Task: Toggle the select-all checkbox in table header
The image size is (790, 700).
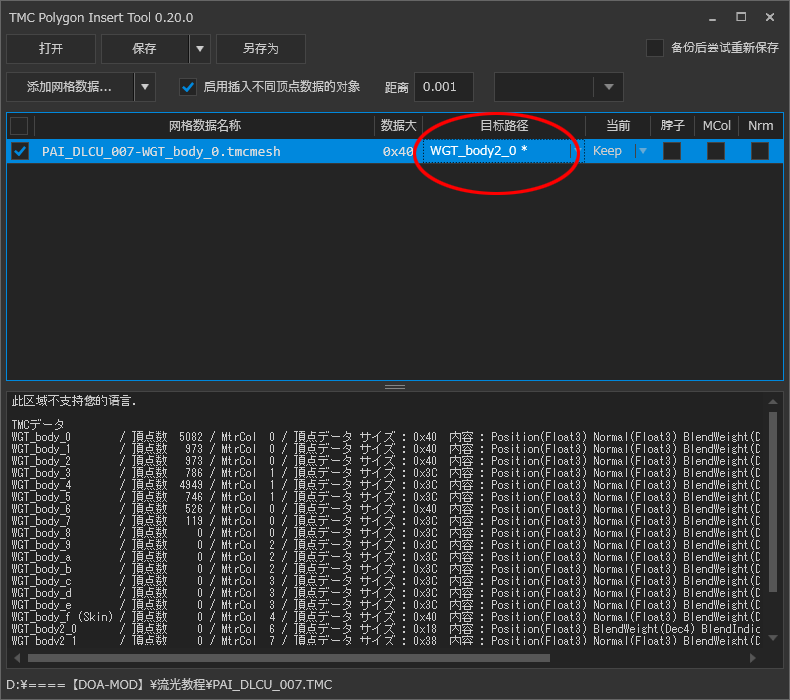Action: point(19,125)
